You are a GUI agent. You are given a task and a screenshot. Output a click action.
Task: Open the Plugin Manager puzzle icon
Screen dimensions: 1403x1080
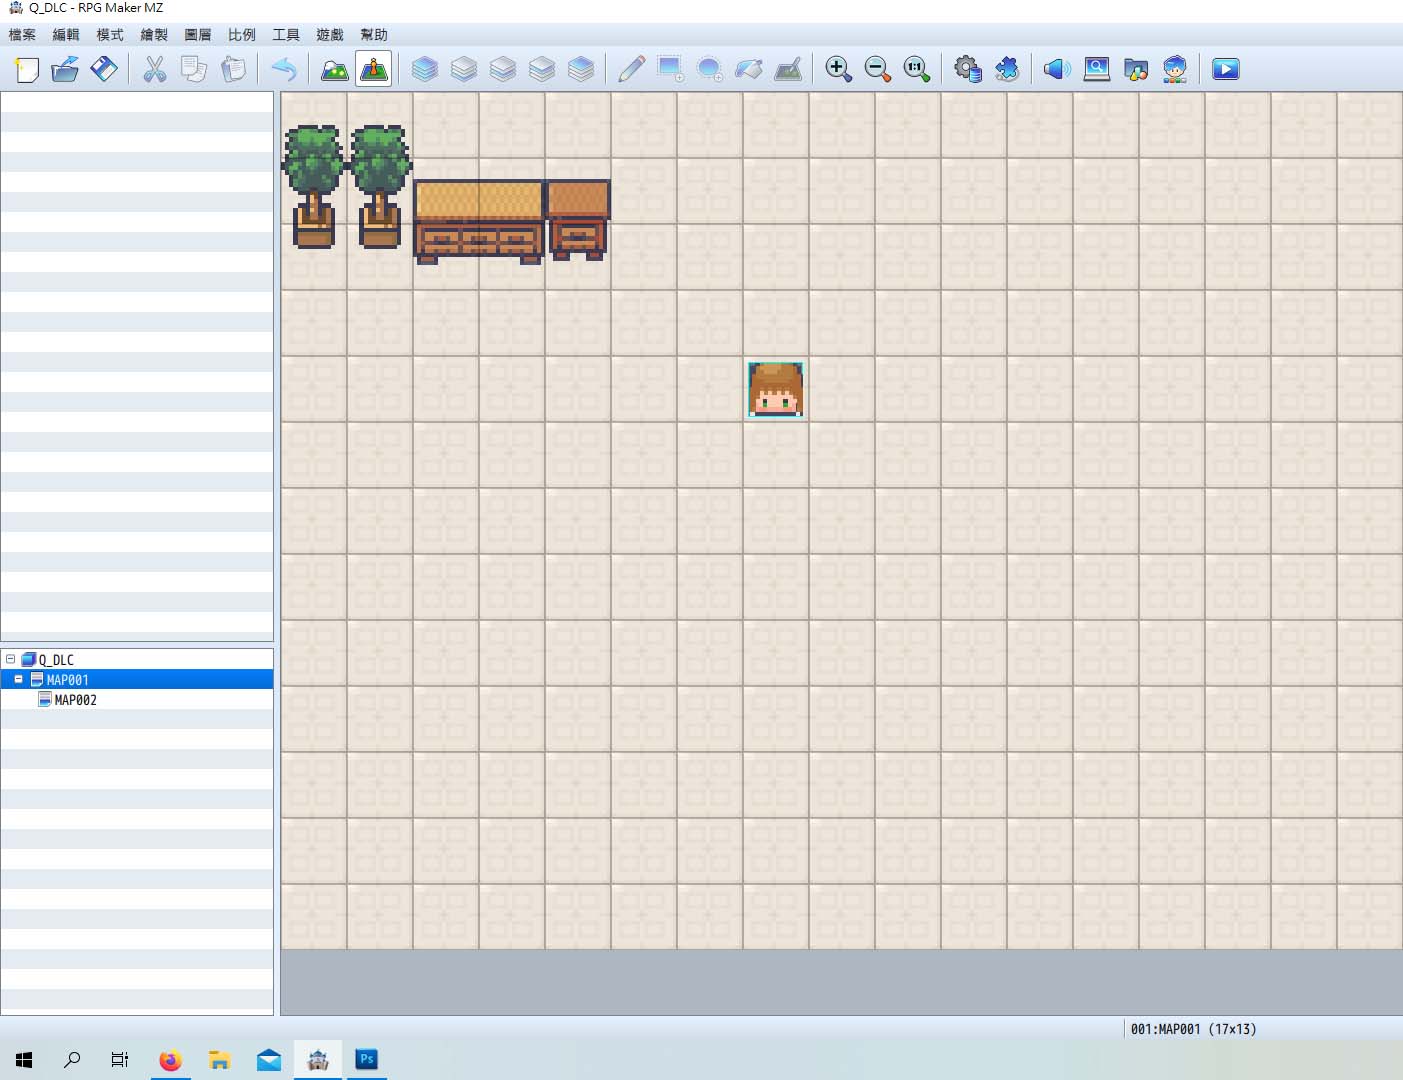(x=1006, y=69)
